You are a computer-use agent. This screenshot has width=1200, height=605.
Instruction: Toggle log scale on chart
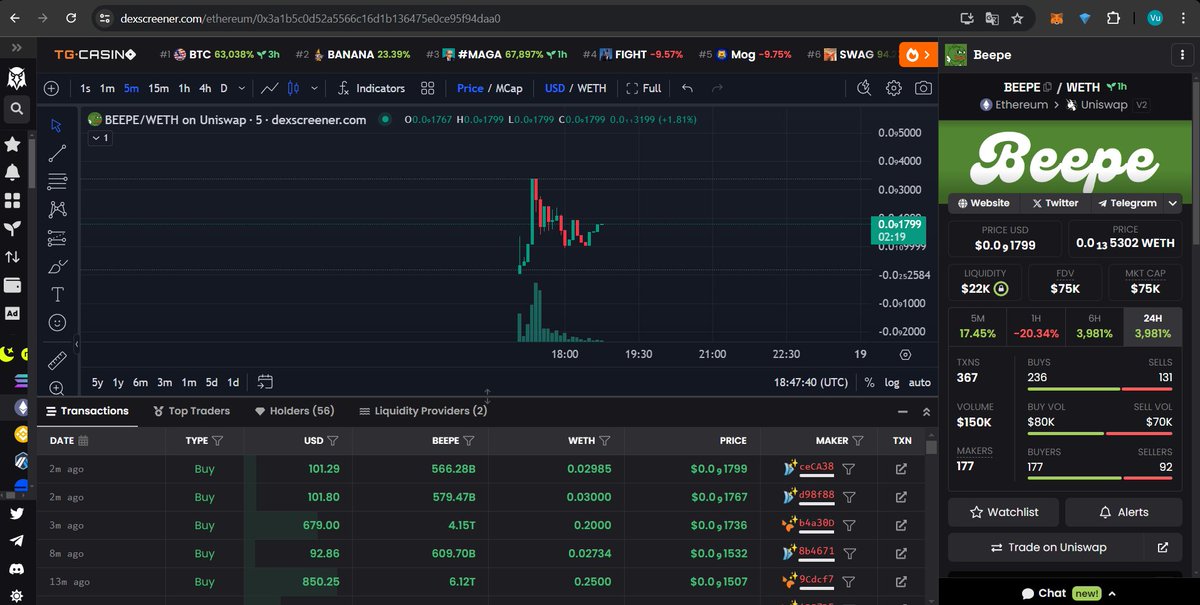(892, 382)
